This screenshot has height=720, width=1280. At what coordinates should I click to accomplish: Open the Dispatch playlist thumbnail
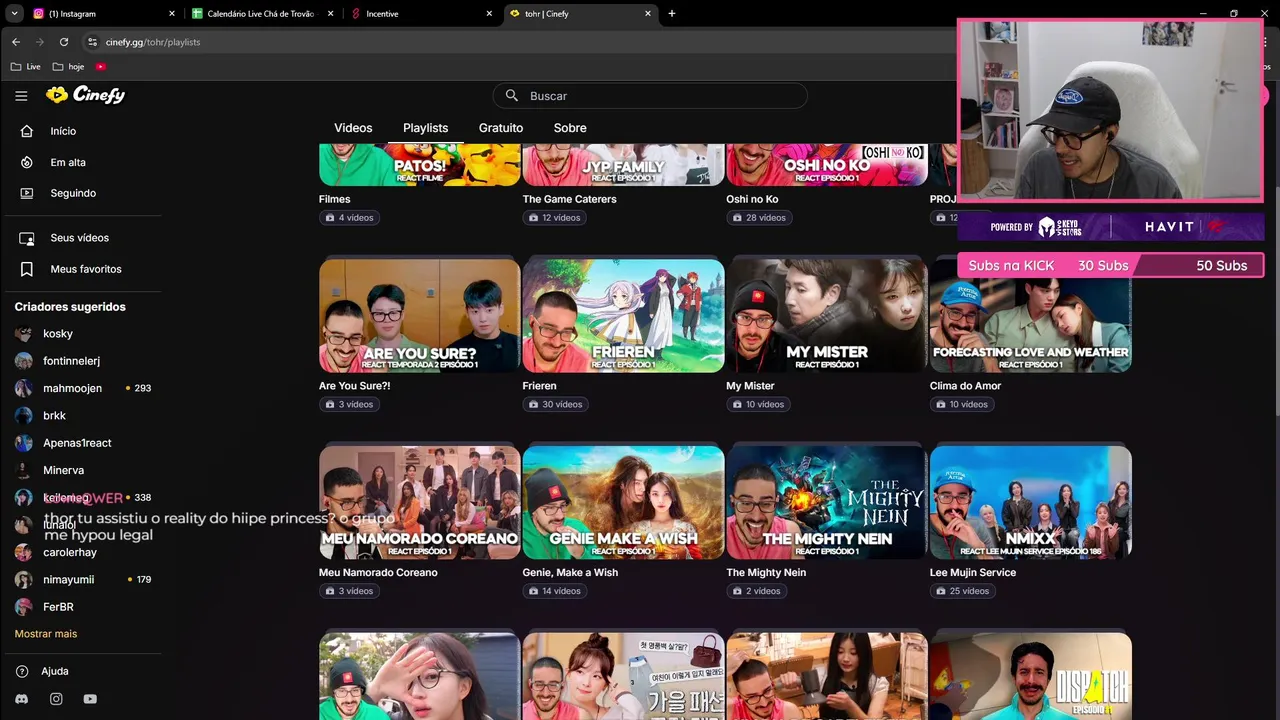coord(1031,676)
